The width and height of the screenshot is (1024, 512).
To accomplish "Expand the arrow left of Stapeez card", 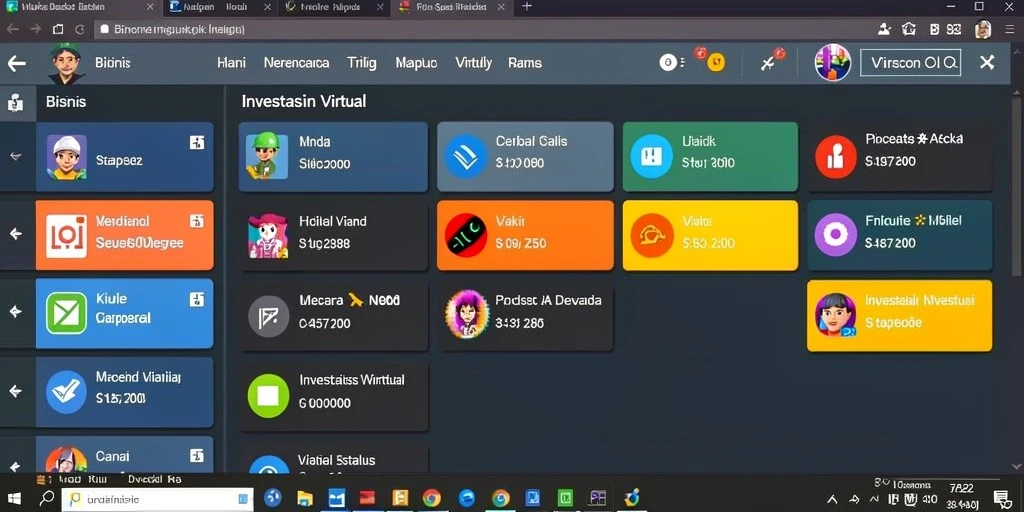I will [x=16, y=157].
